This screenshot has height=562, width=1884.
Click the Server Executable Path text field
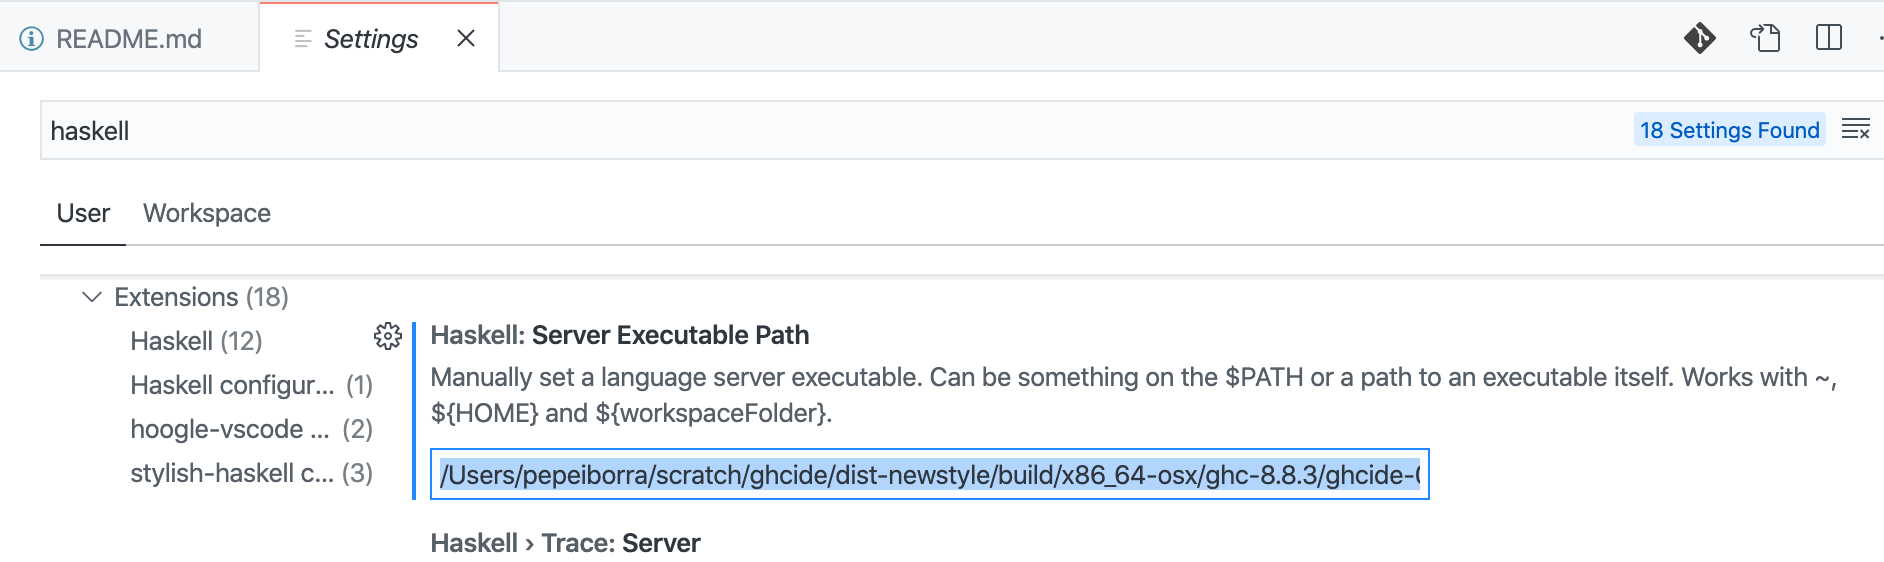click(930, 474)
